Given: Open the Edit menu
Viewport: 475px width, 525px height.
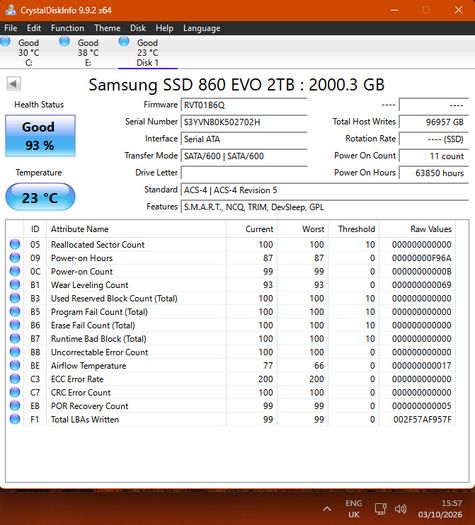Looking at the screenshot, I should (x=34, y=28).
